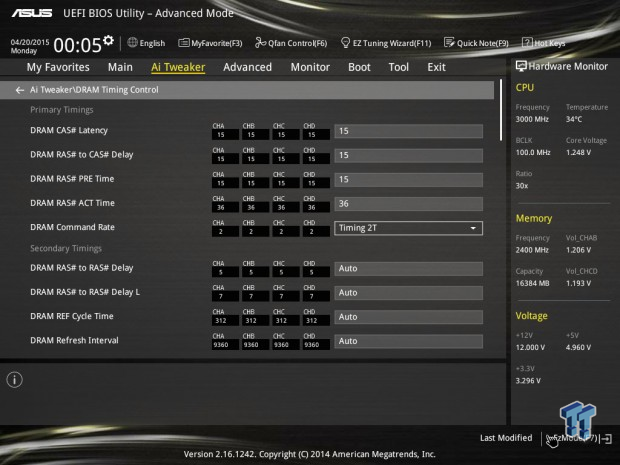Switch to Advanced tab
This screenshot has width=620, height=465.
pyautogui.click(x=248, y=67)
